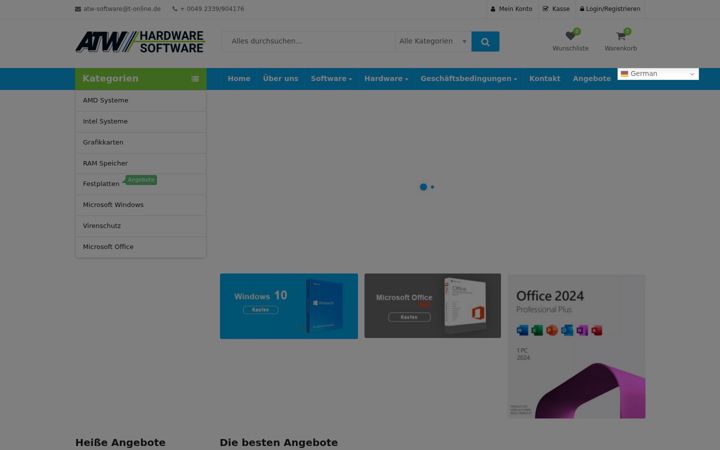Expand the Software menu
The width and height of the screenshot is (720, 450).
pos(331,79)
